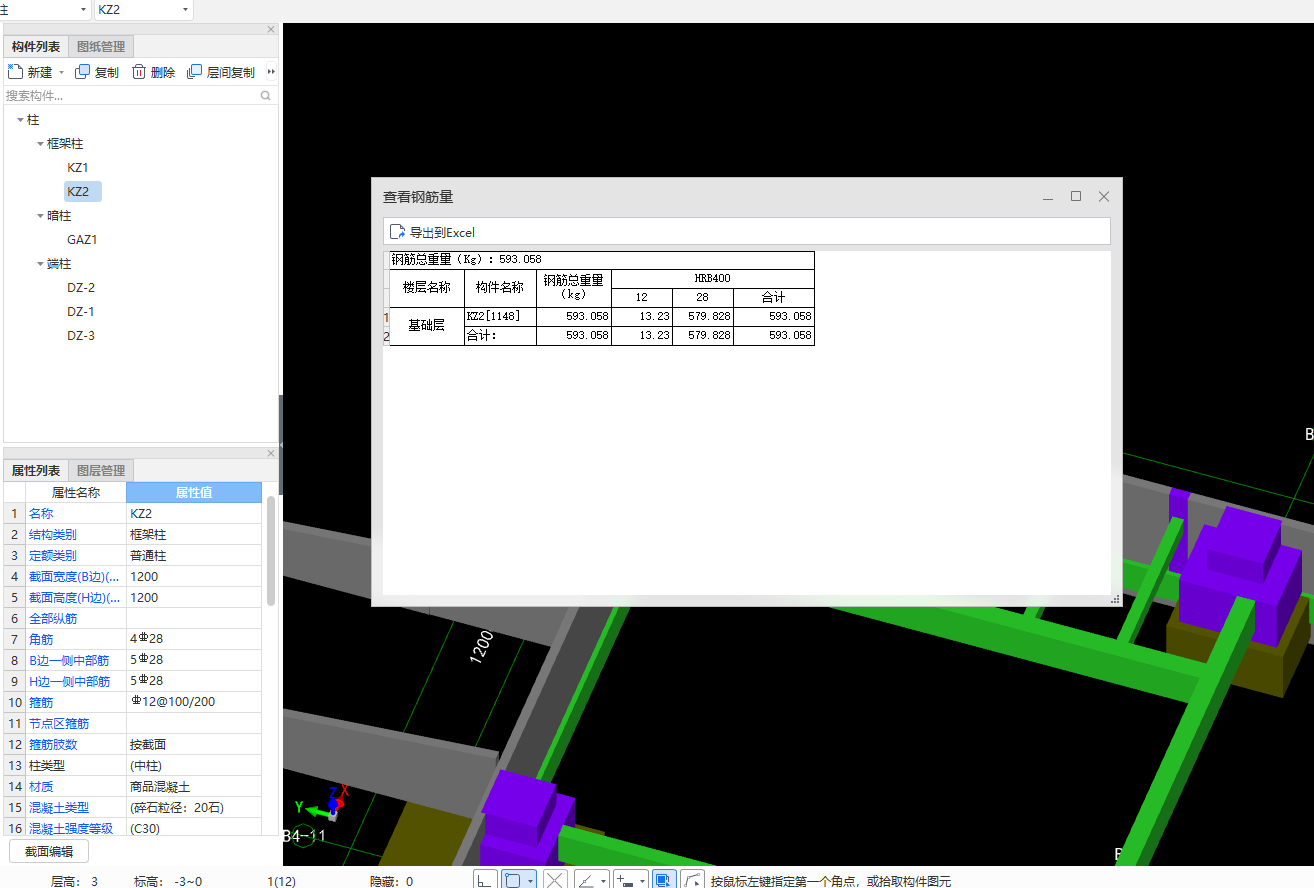The image size is (1314, 888).
Task: Click the 基础层 floor name cell
Action: tap(427, 326)
